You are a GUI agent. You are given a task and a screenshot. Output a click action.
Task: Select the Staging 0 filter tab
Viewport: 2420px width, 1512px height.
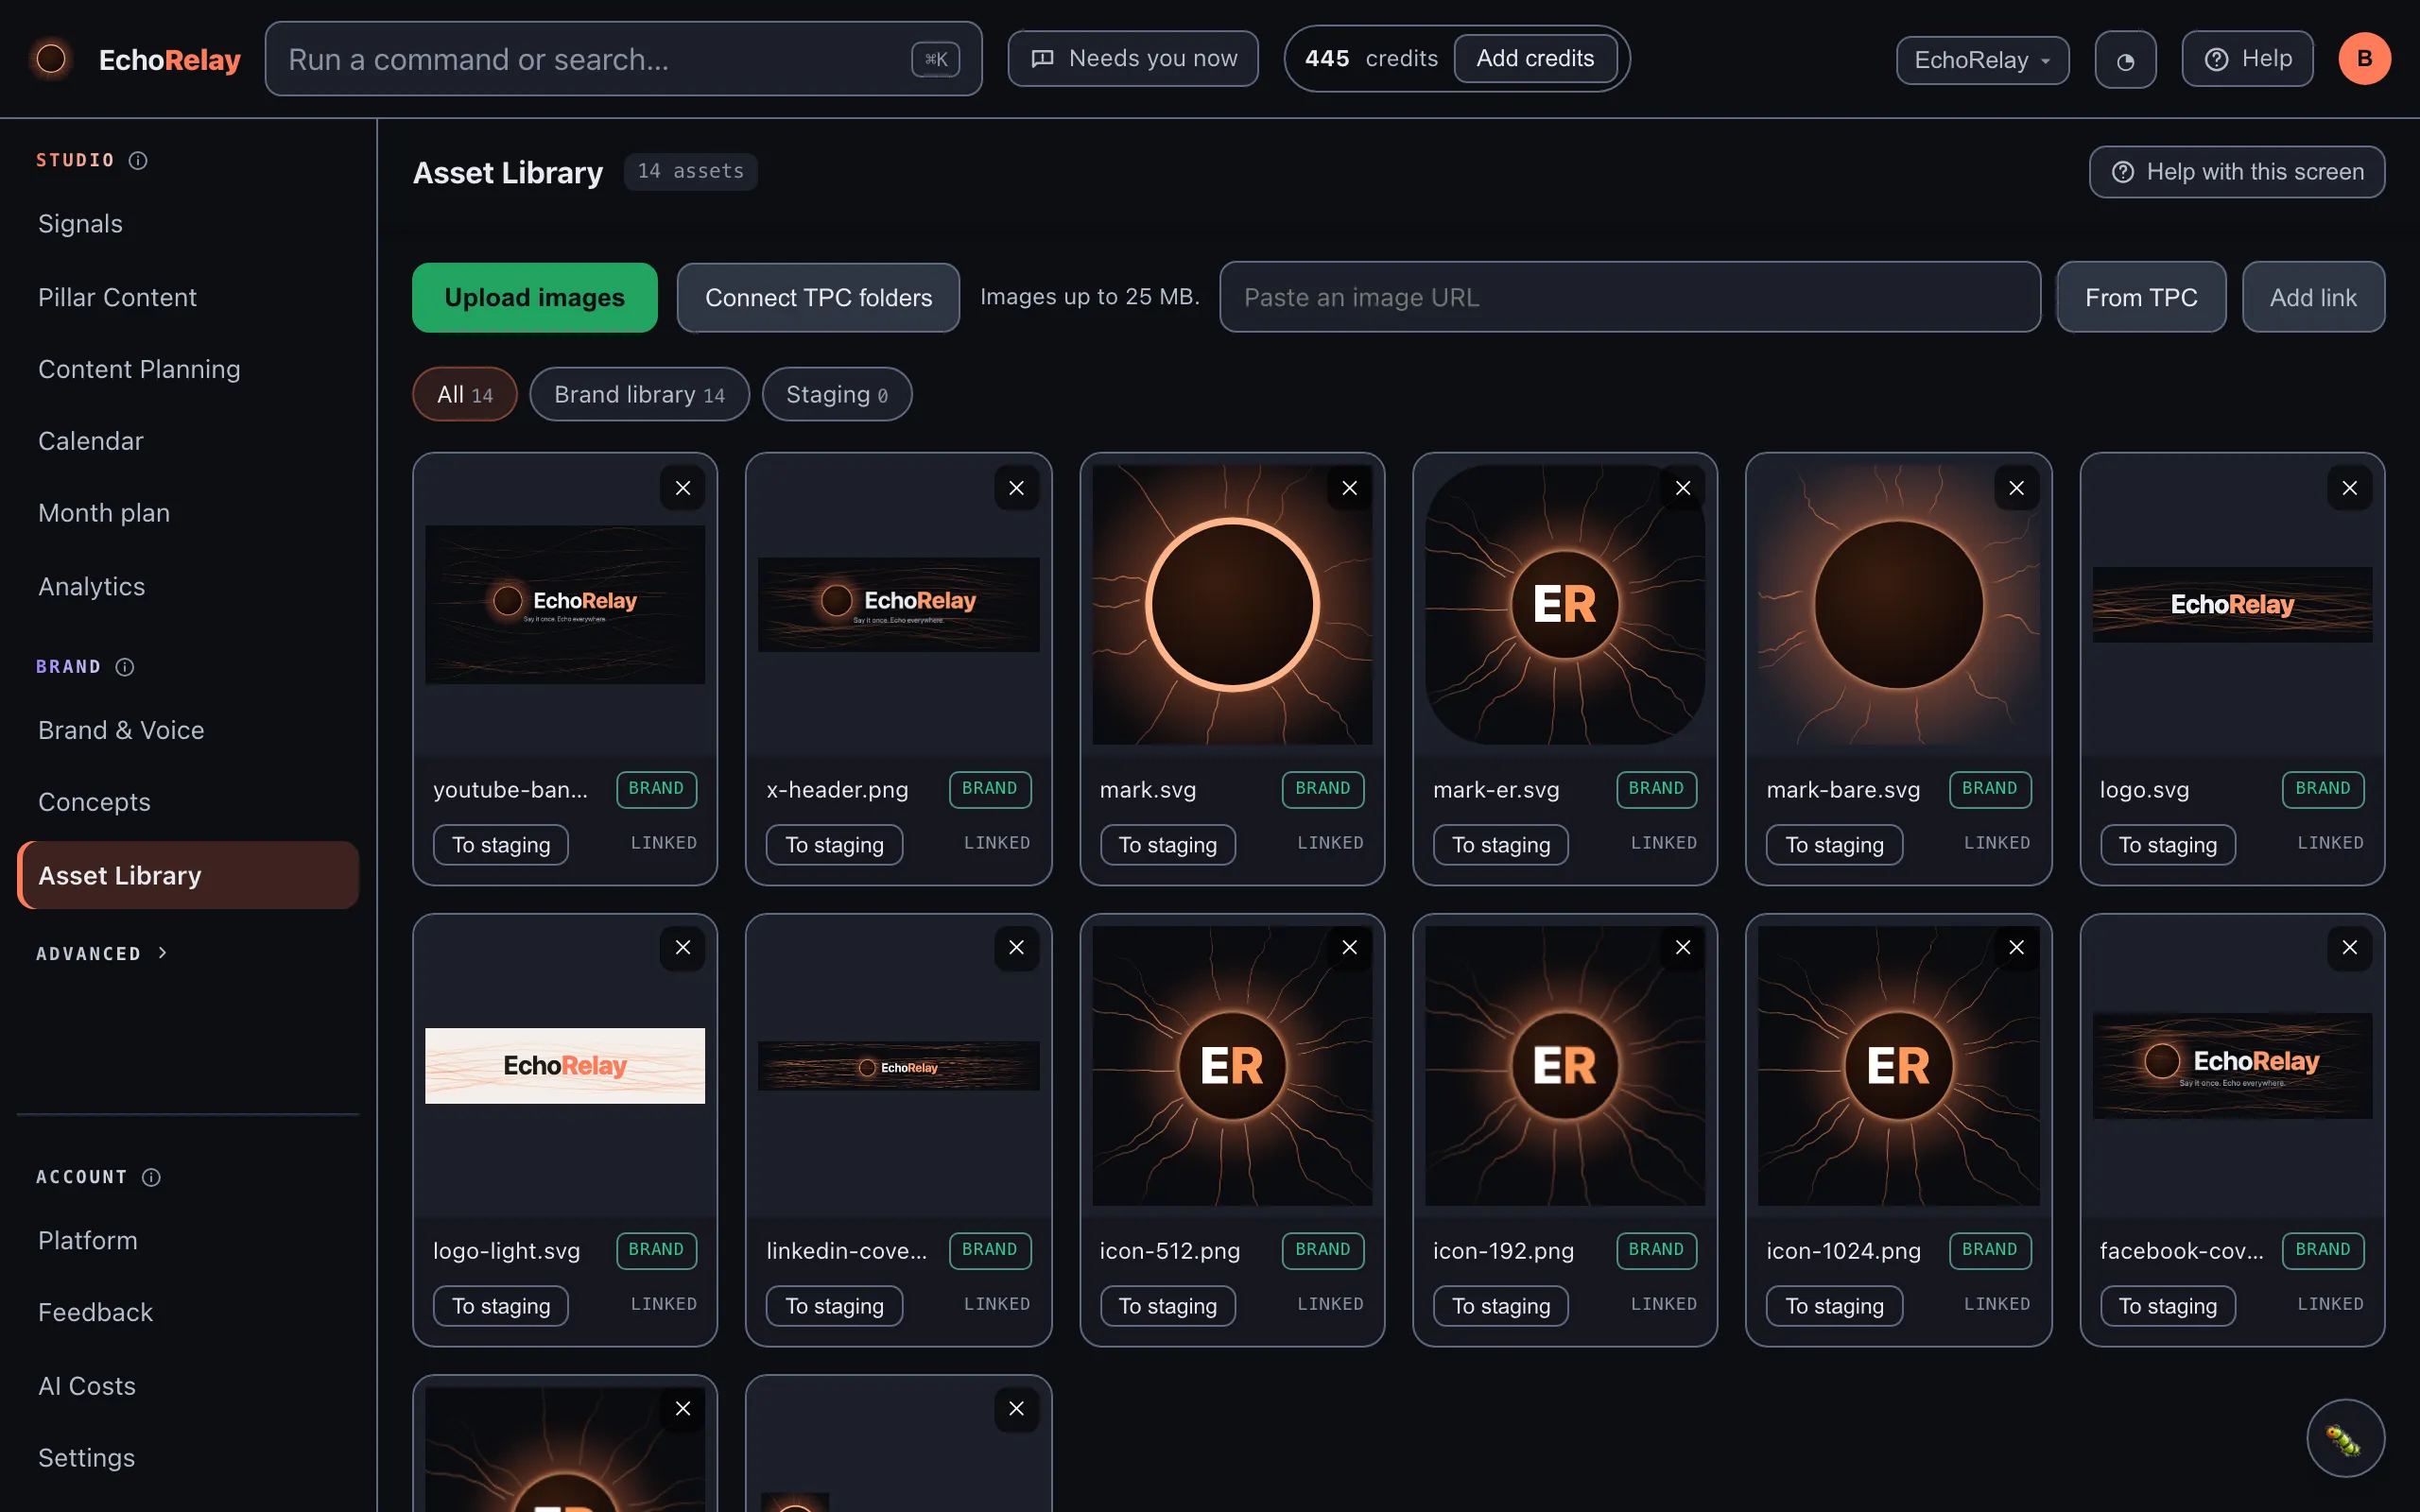[x=837, y=394]
